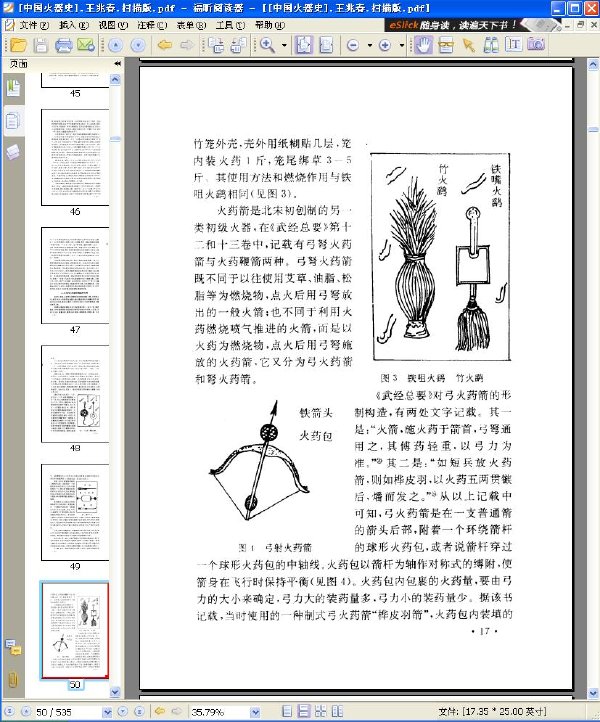Go forward with gray right arrow
The height and width of the screenshot is (722, 600).
click(x=186, y=45)
